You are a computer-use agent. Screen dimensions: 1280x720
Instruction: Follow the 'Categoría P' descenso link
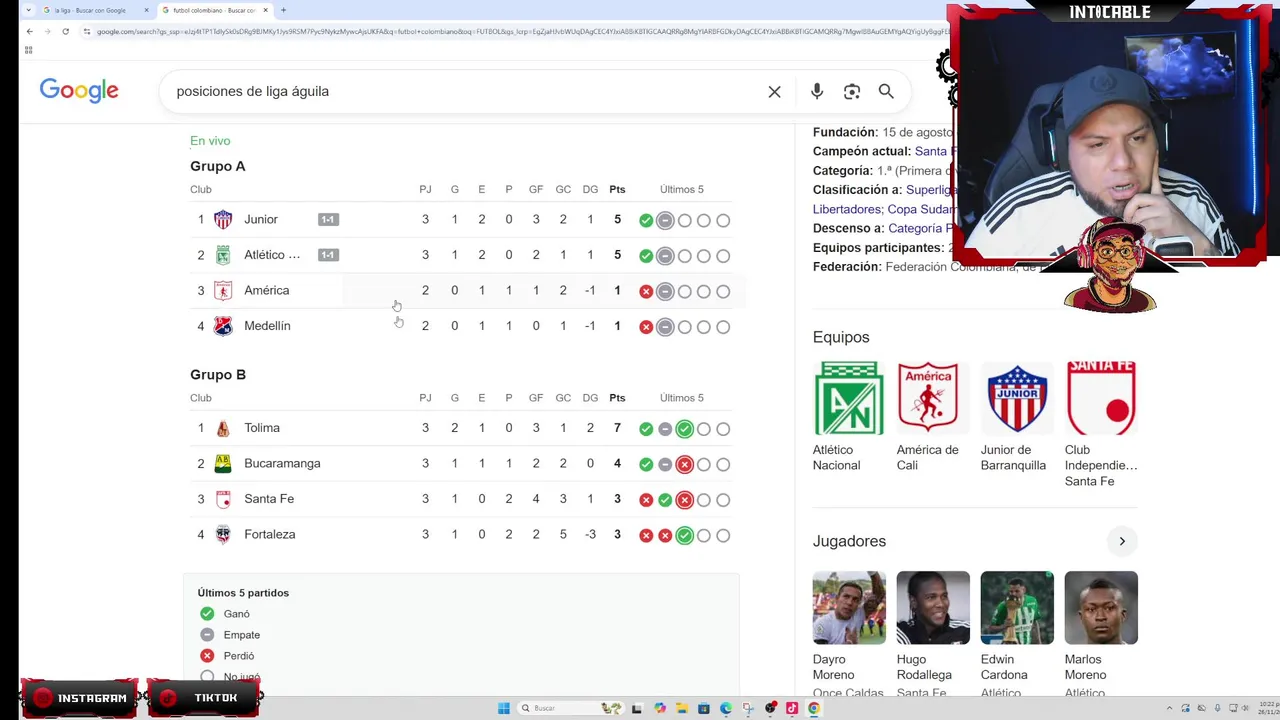click(921, 228)
